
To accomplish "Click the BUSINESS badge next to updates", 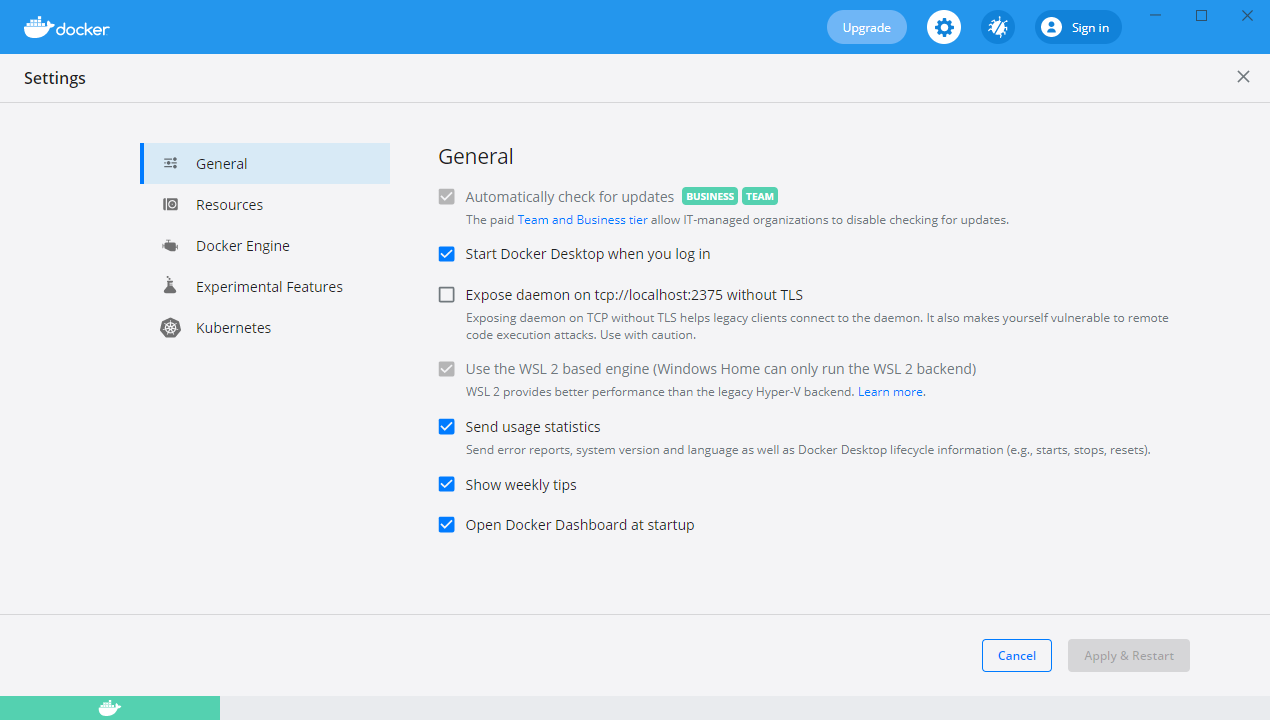I will click(x=710, y=197).
